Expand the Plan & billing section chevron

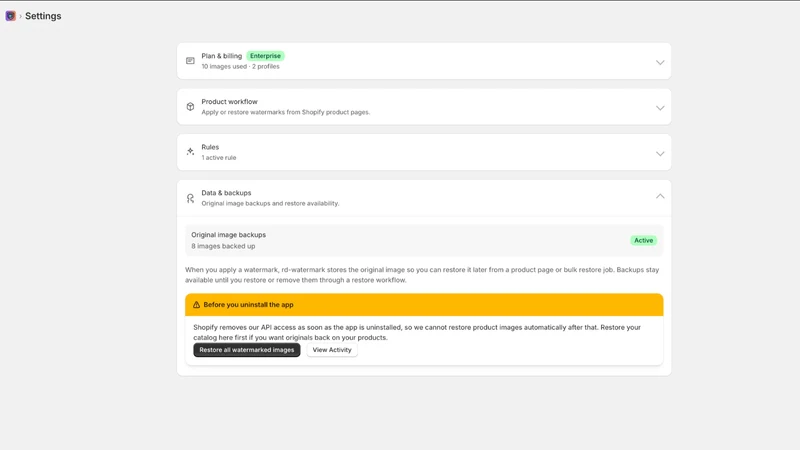(x=660, y=62)
